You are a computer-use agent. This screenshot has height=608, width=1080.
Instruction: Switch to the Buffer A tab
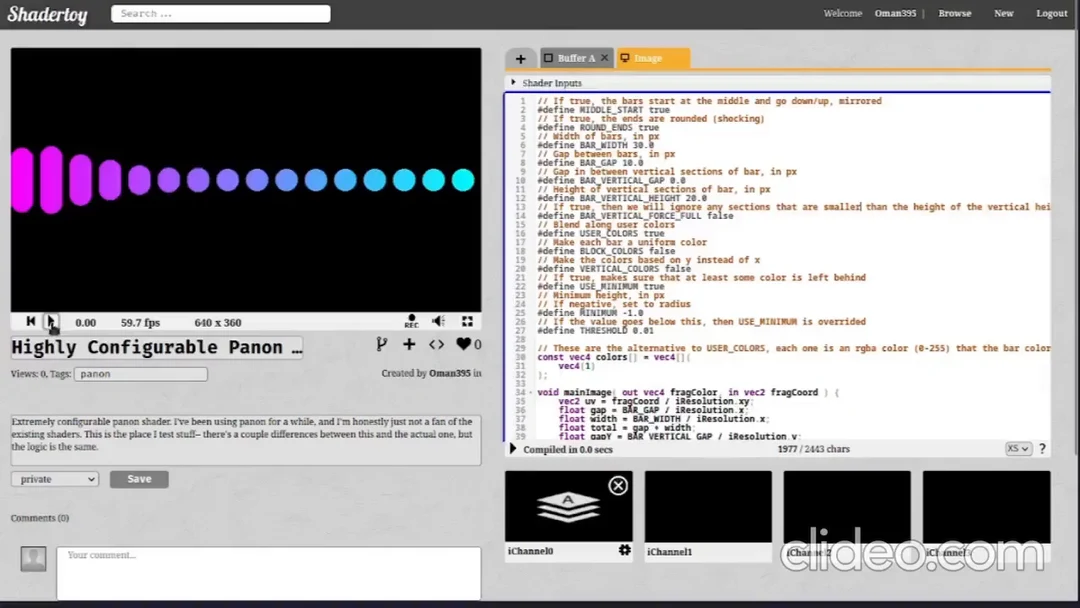click(573, 58)
